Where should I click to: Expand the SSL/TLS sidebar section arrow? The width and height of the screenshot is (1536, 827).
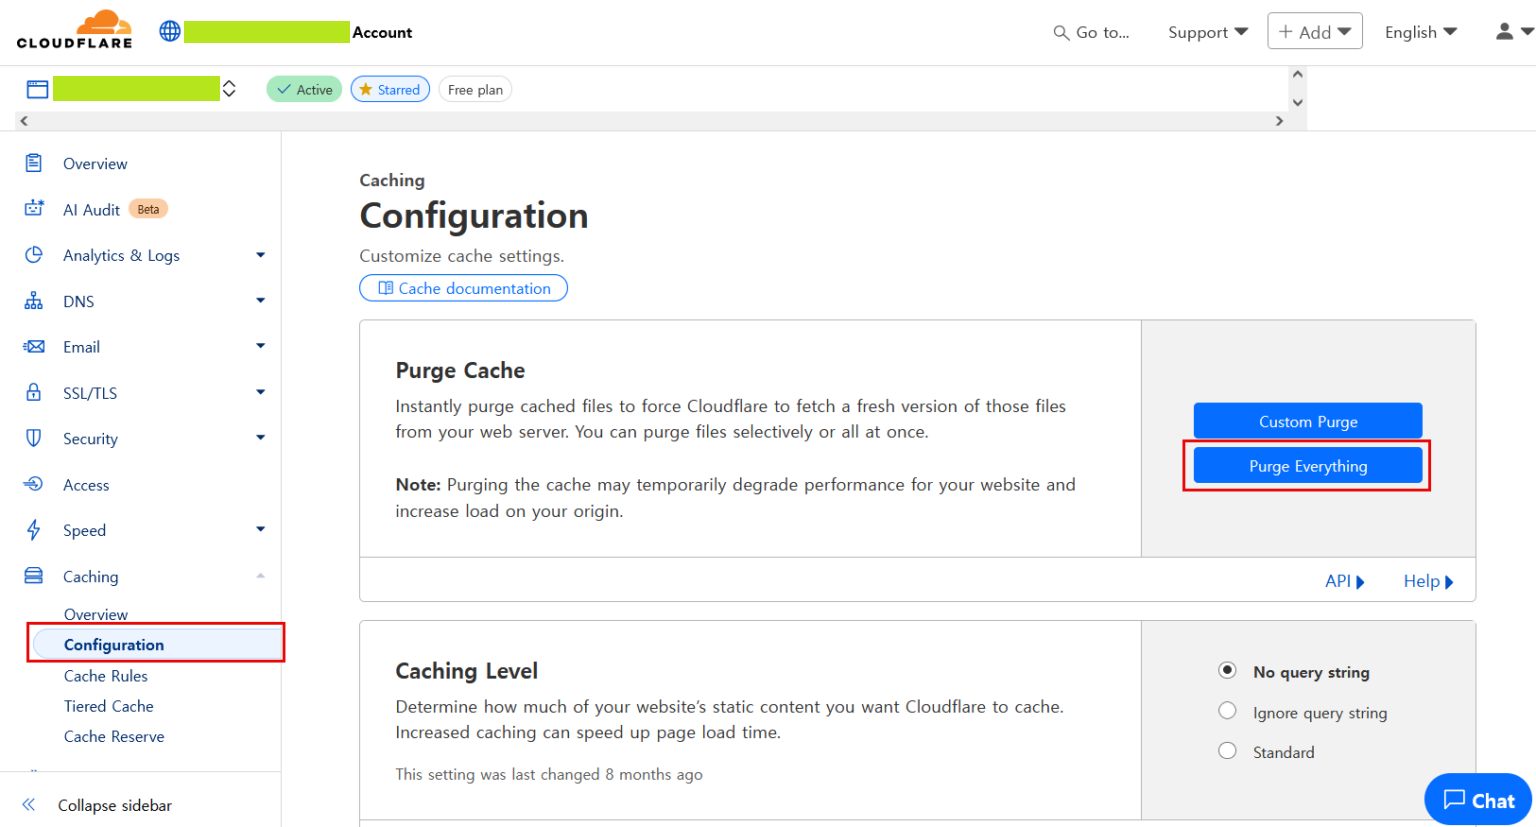click(x=261, y=392)
